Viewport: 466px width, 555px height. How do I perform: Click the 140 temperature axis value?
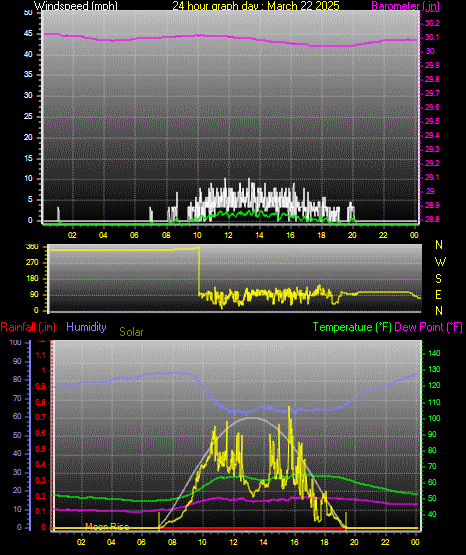coord(434,353)
